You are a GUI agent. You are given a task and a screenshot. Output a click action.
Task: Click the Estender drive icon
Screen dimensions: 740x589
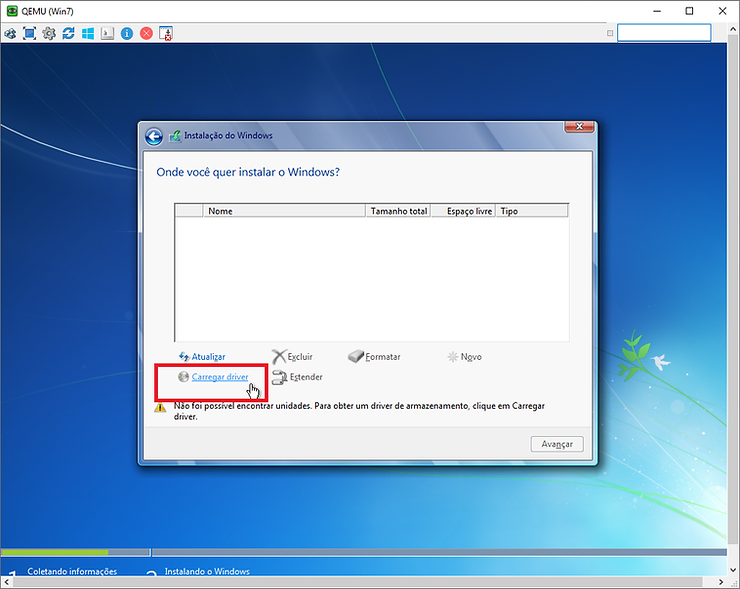[279, 377]
